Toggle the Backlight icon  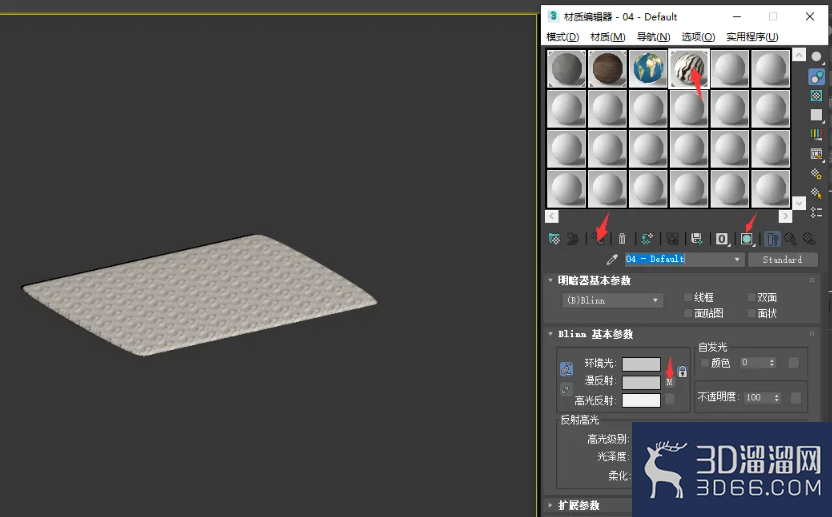[x=817, y=77]
